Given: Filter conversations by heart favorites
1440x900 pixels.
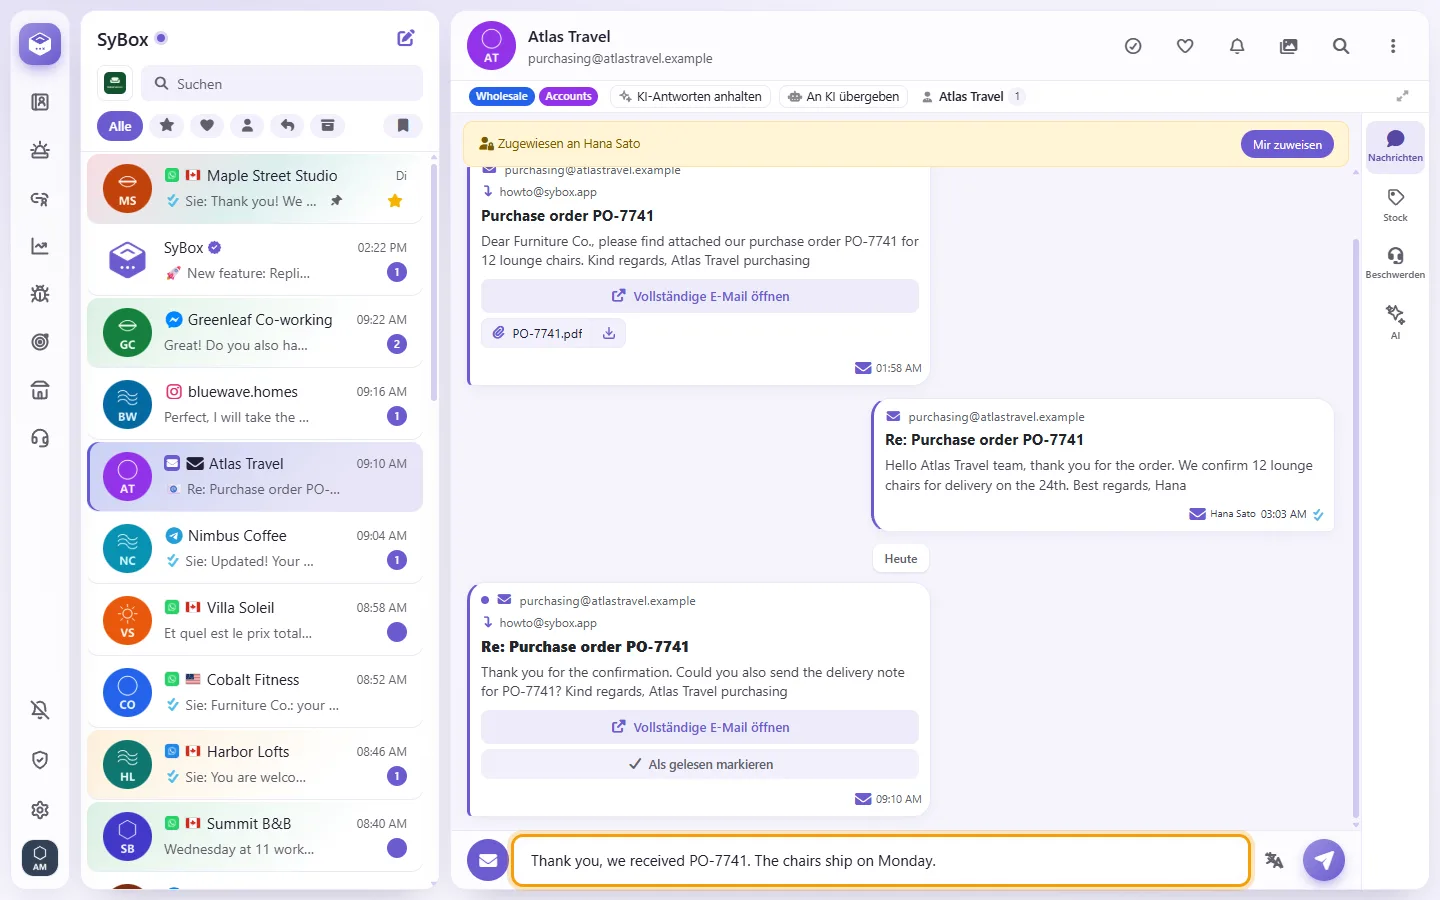Looking at the screenshot, I should (207, 125).
